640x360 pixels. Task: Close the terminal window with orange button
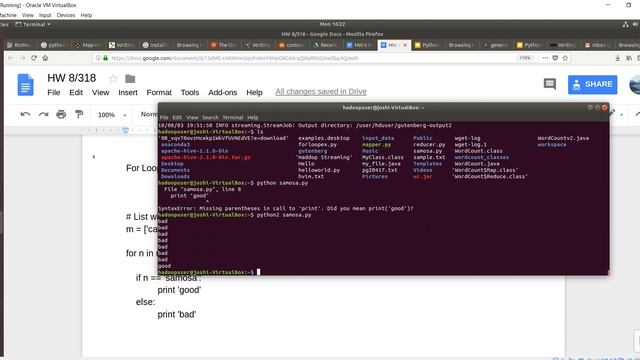point(604,107)
